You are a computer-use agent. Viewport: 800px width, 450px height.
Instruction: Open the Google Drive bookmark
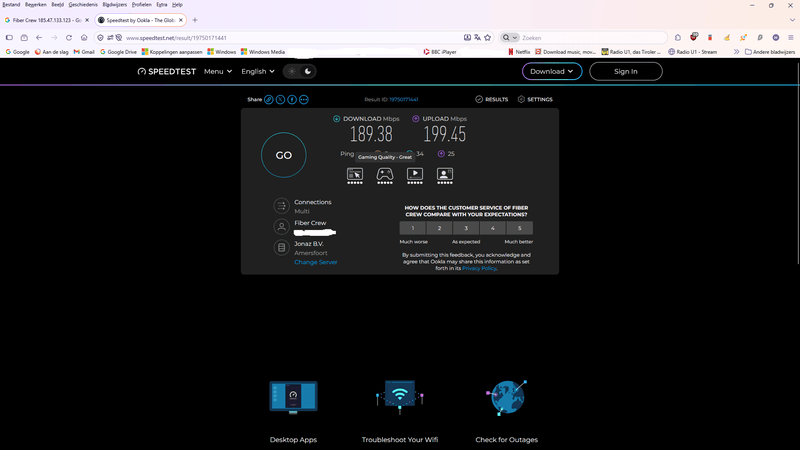click(118, 52)
